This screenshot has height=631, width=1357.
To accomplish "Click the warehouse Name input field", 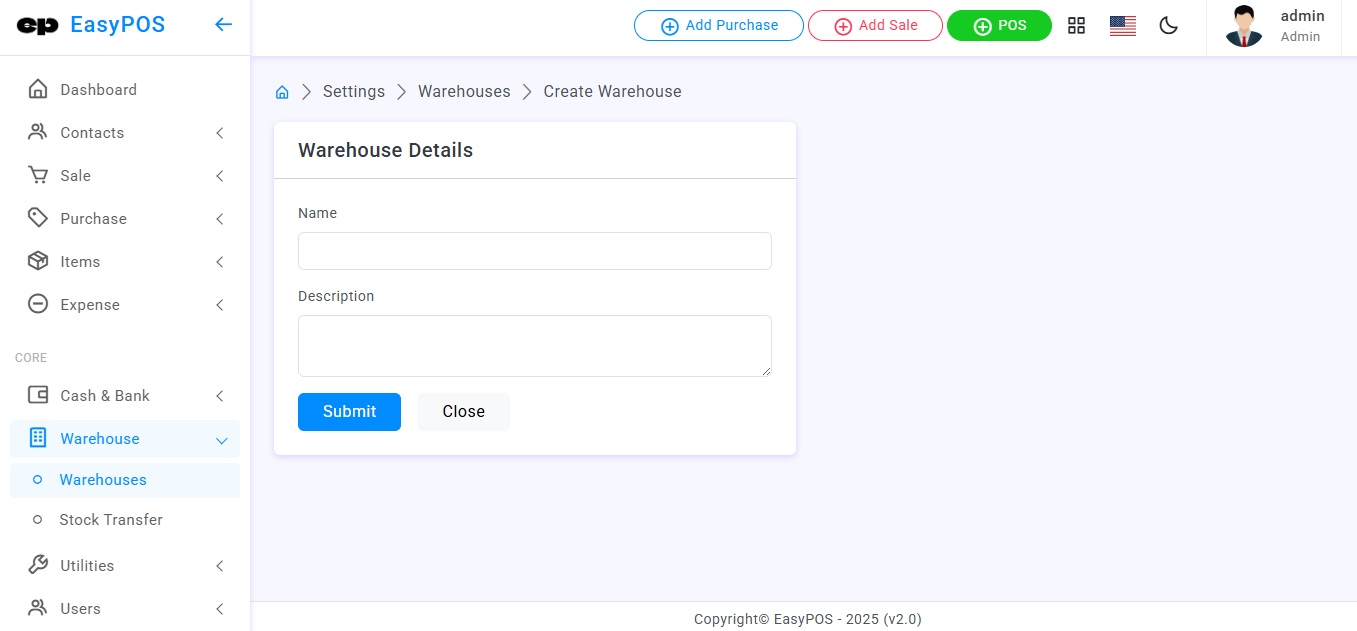I will [x=534, y=251].
